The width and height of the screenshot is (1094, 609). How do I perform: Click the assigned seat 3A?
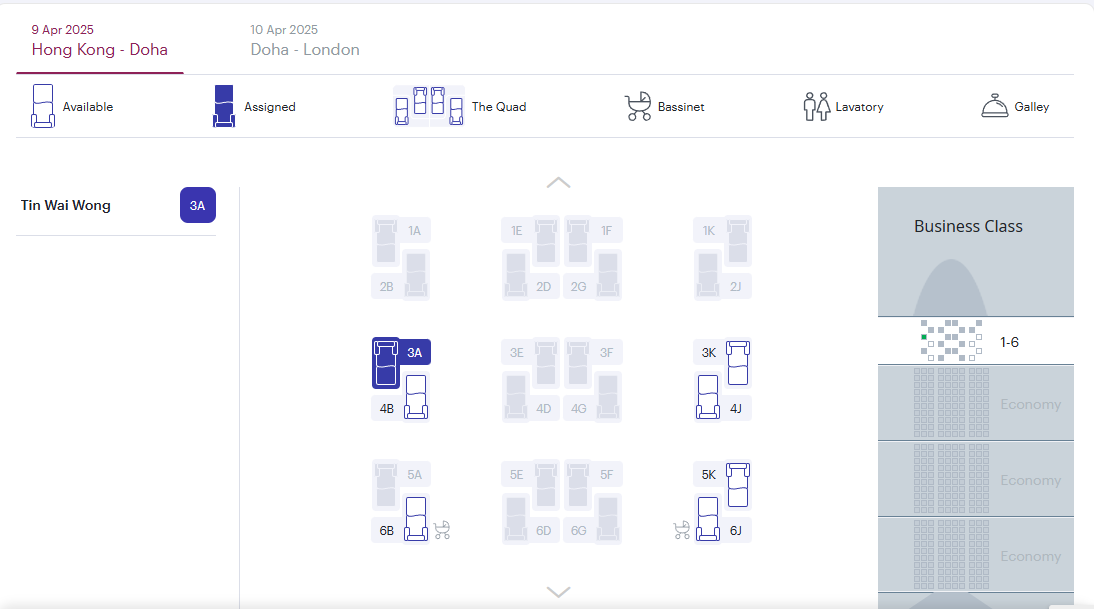tap(386, 362)
